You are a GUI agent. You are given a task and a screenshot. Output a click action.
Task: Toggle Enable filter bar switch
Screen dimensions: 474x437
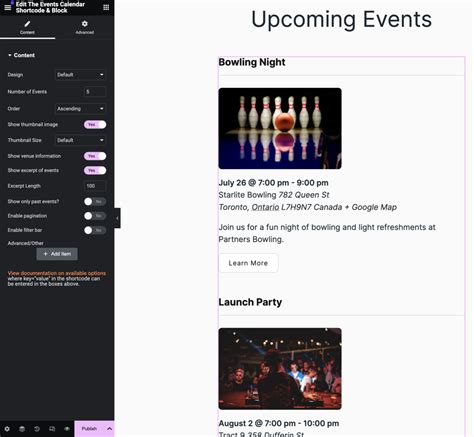(95, 230)
